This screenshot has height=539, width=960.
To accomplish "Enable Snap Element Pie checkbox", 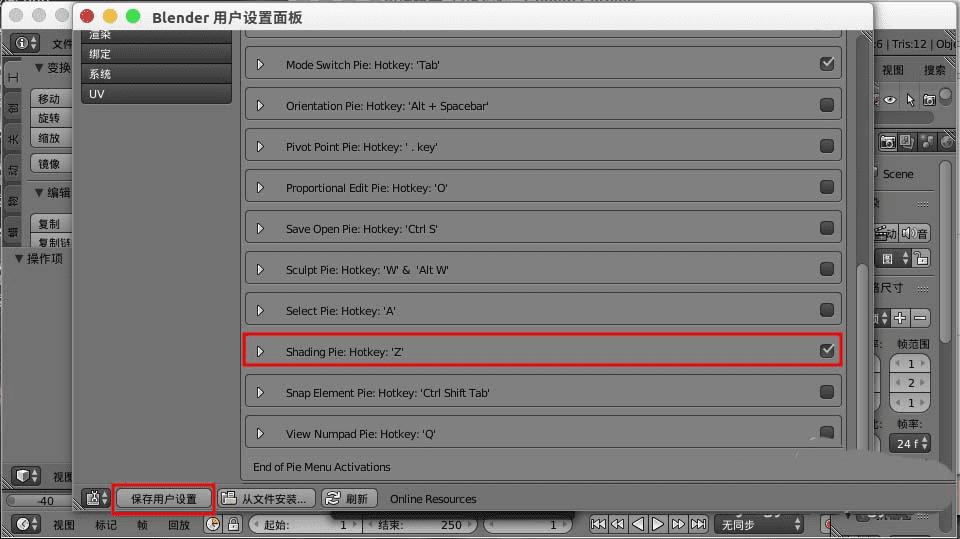I will (827, 392).
